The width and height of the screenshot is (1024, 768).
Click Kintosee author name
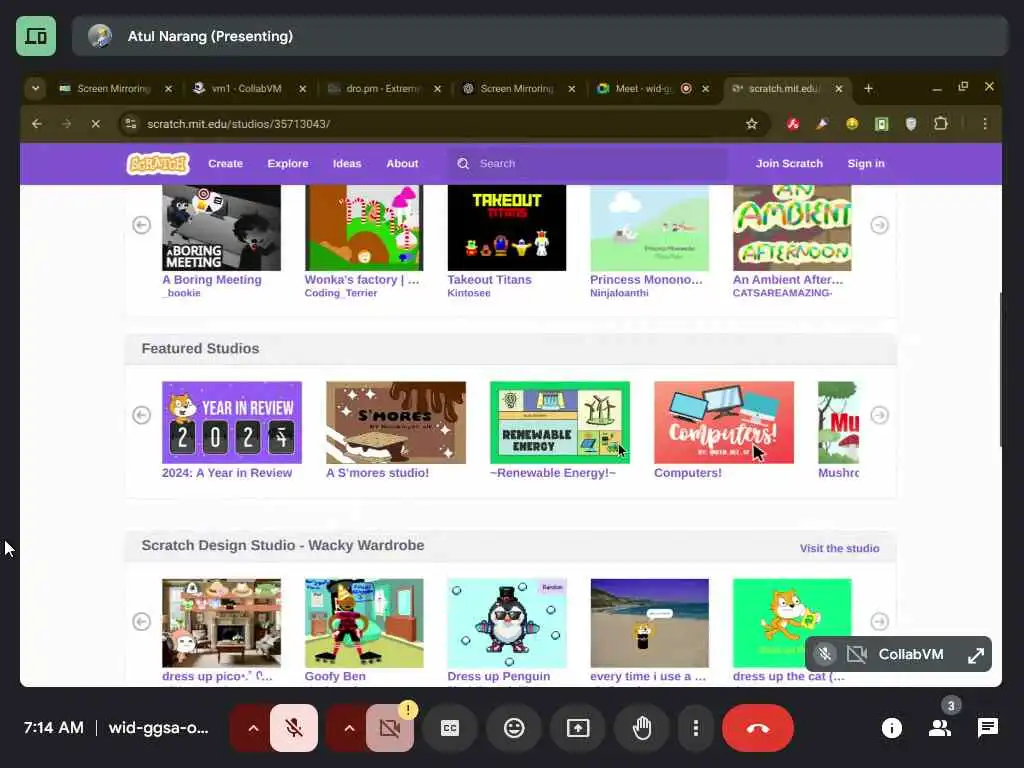[468, 293]
